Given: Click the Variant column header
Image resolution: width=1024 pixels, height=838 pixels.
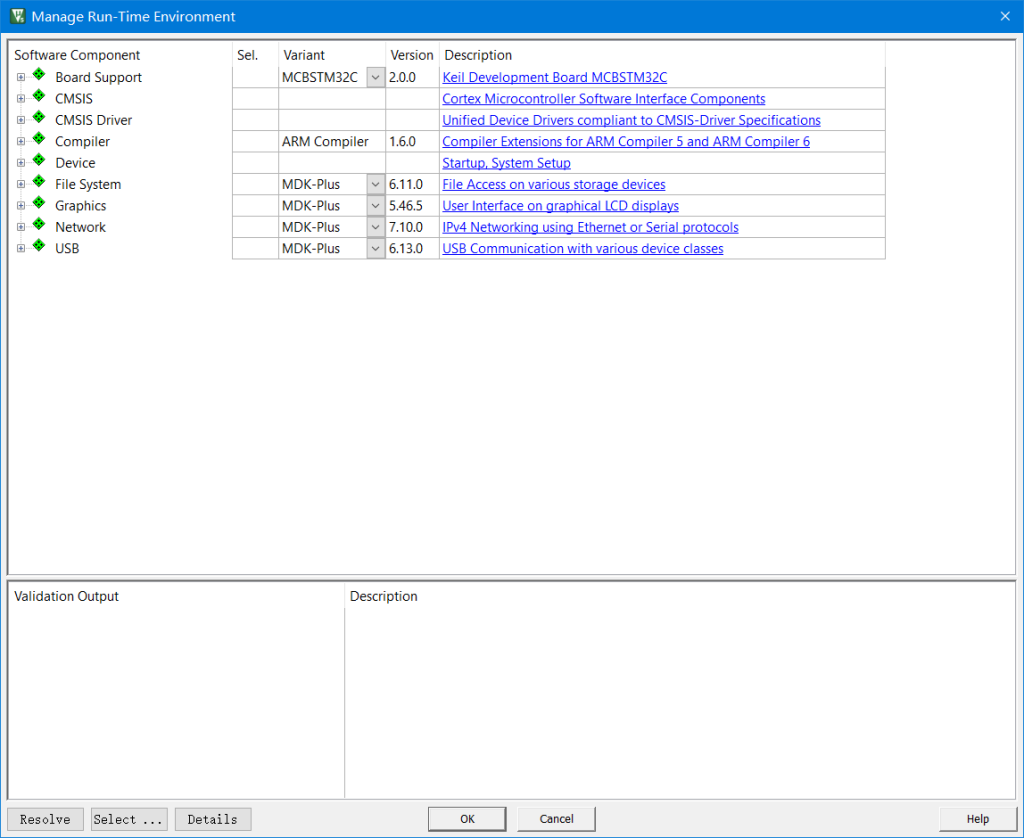Looking at the screenshot, I should 304,55.
